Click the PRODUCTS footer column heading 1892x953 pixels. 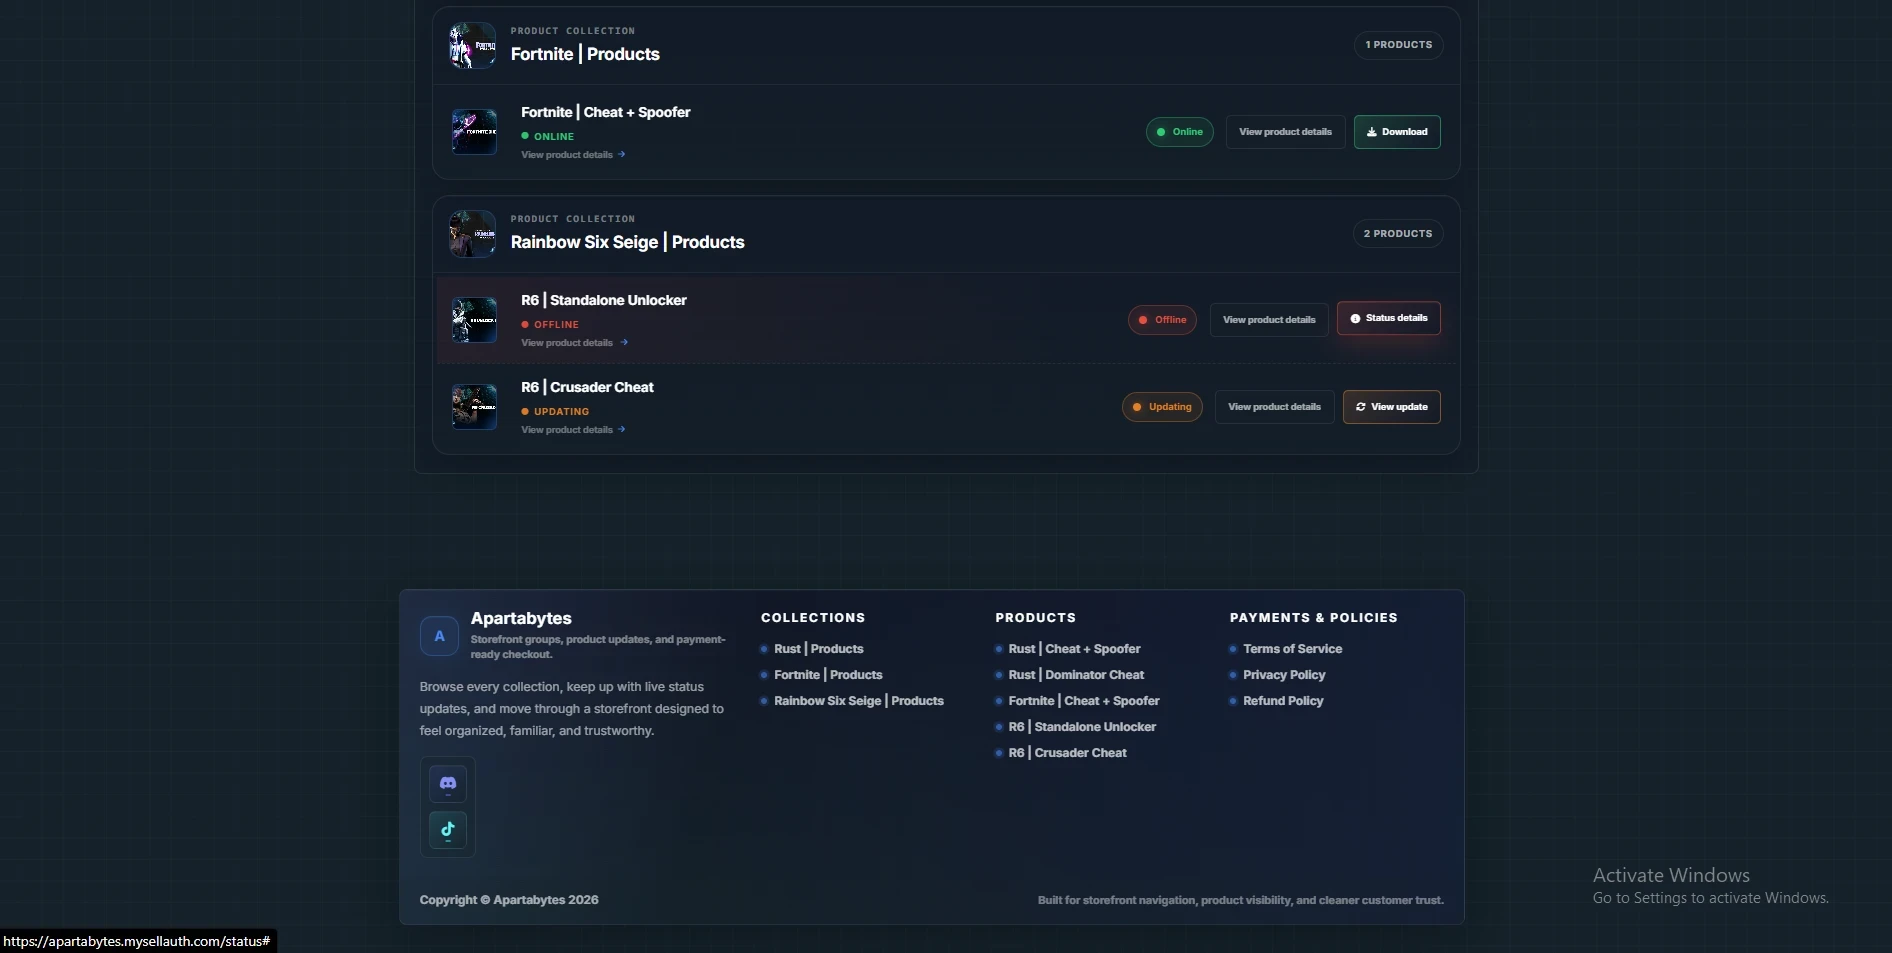click(x=1035, y=618)
